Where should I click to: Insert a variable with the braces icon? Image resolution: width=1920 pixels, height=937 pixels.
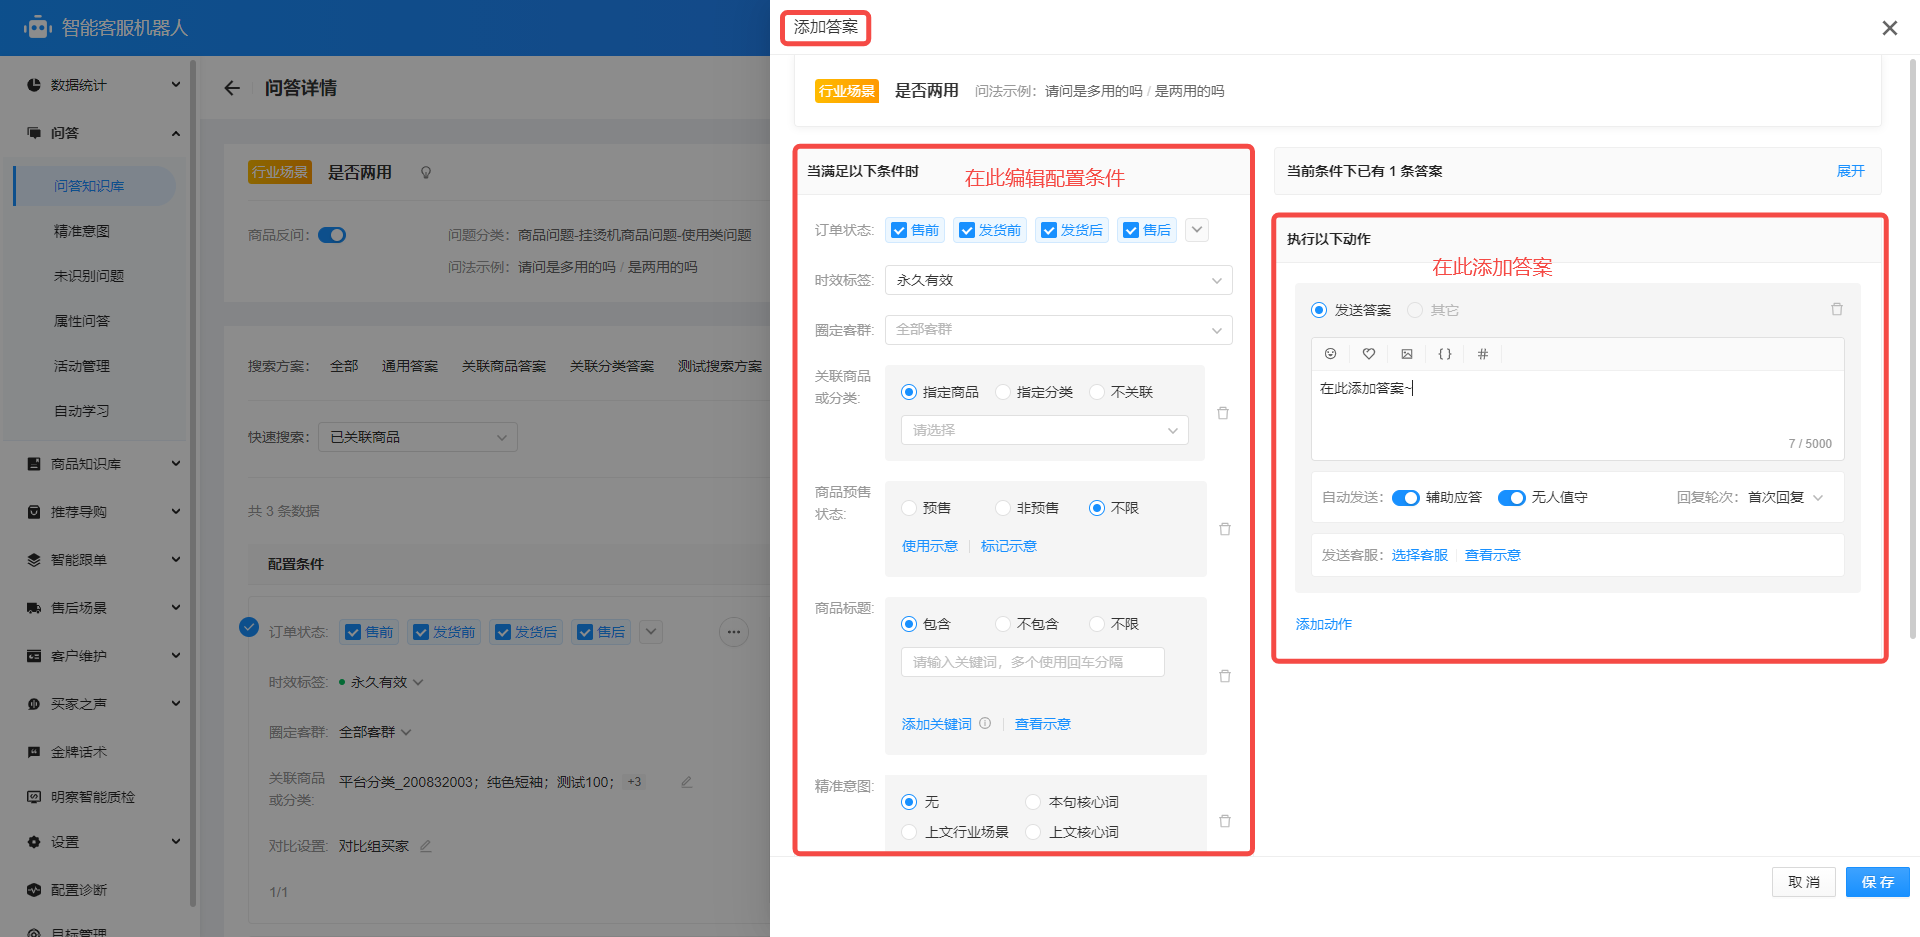[1445, 354]
